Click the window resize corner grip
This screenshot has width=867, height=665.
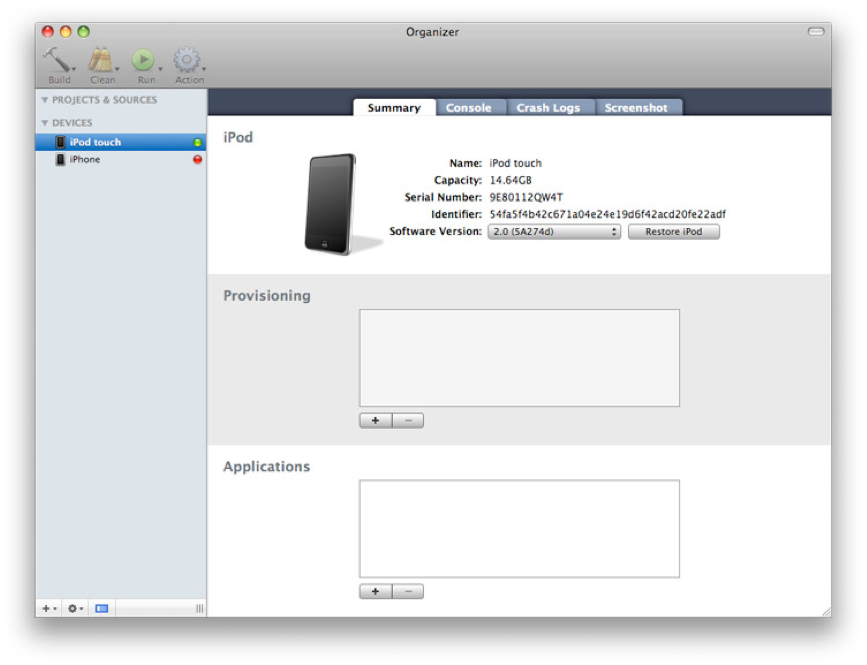point(826,612)
